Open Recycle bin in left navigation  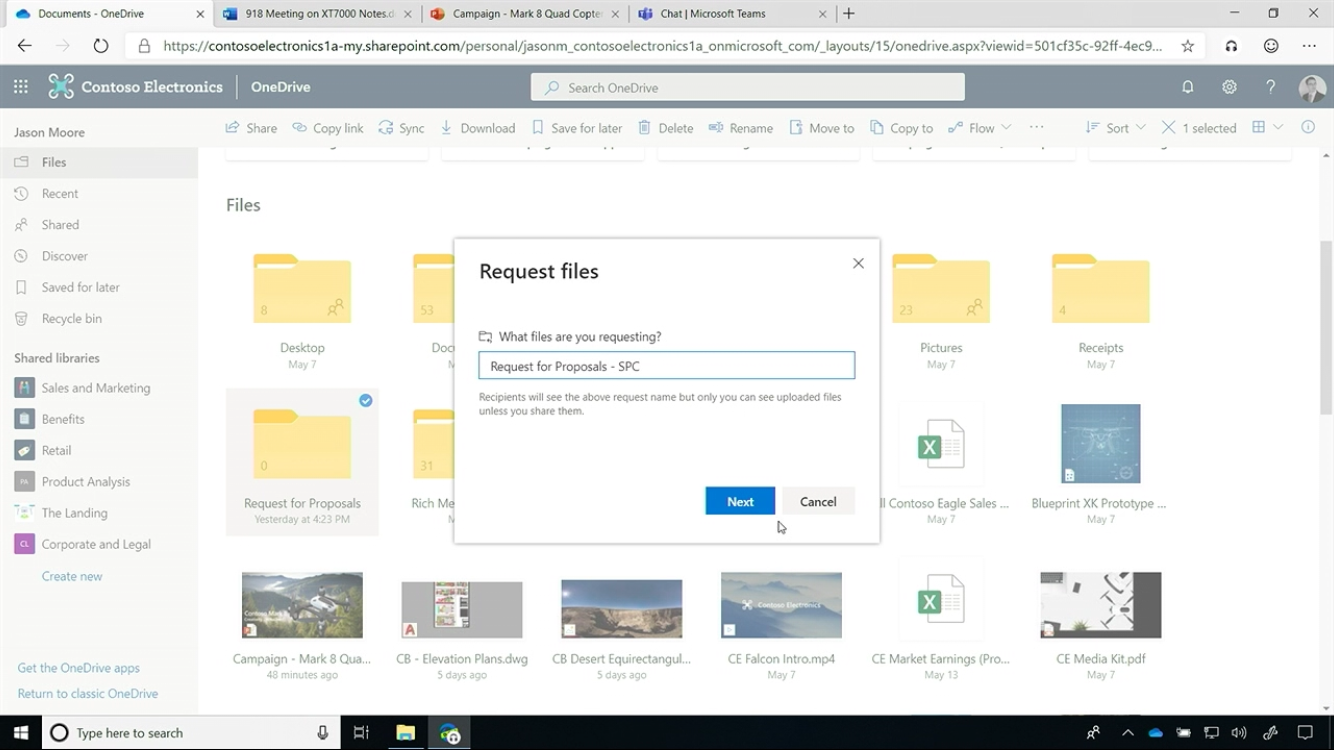pos(71,318)
